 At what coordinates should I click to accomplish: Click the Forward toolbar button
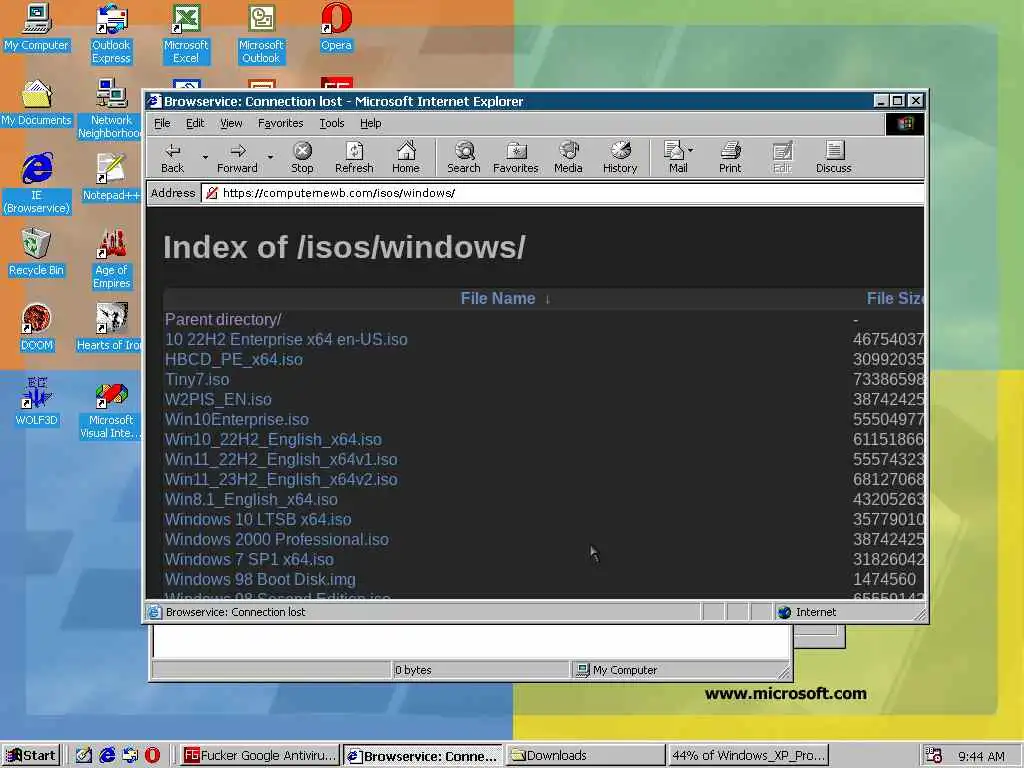tap(237, 157)
